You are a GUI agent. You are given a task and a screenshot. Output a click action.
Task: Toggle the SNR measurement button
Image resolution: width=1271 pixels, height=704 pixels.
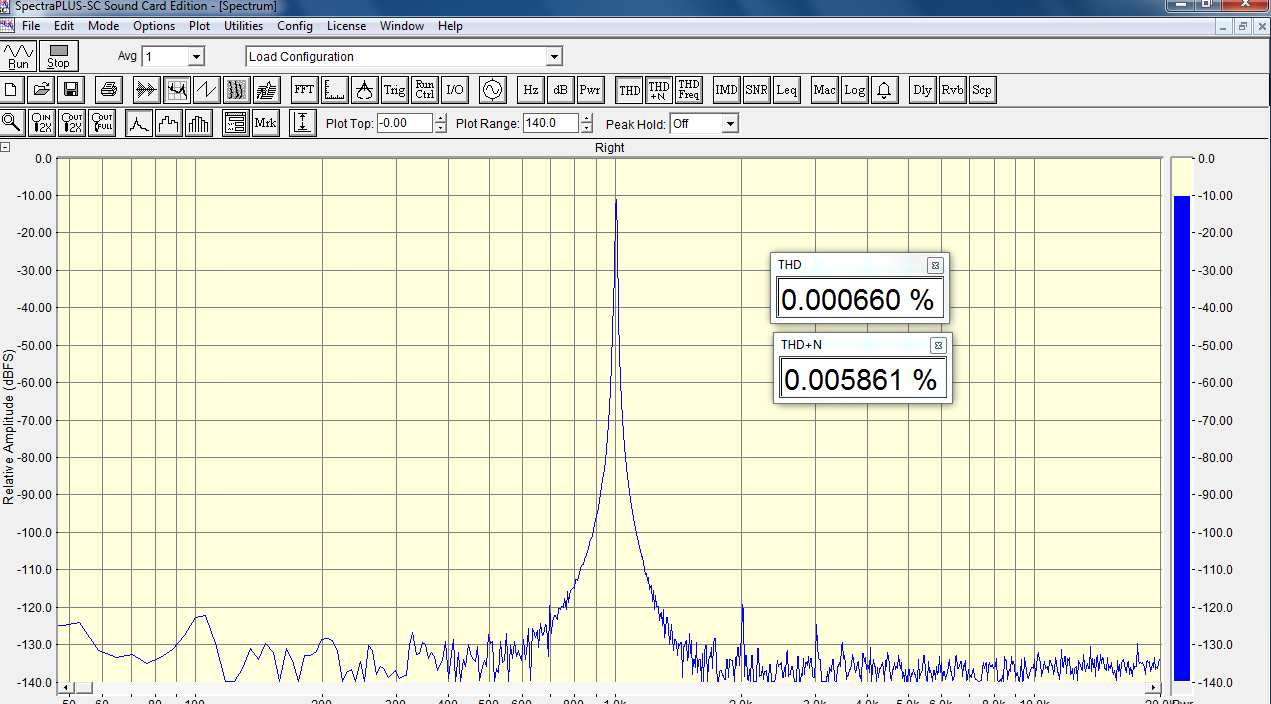pos(757,90)
